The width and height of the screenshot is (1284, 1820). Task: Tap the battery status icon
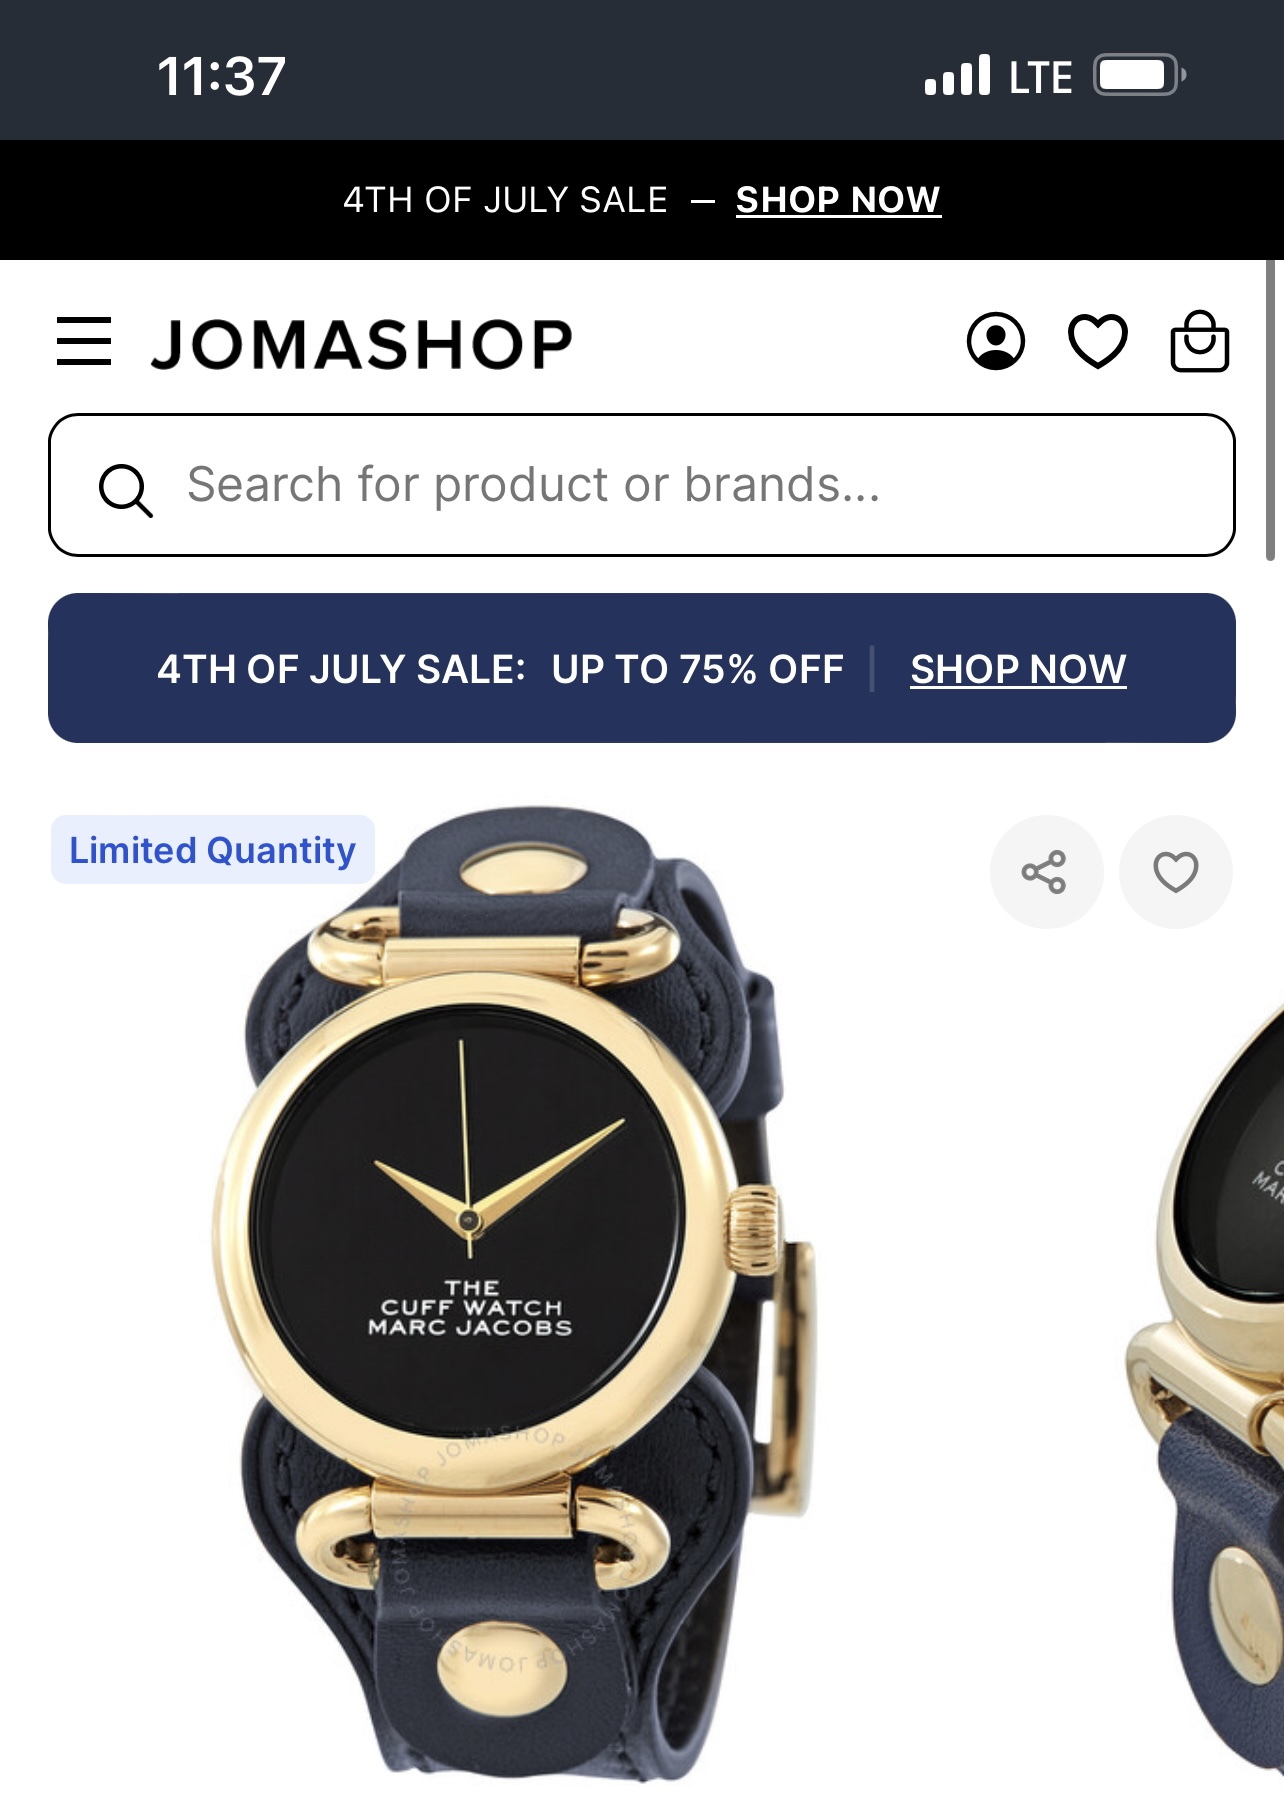(x=1140, y=75)
